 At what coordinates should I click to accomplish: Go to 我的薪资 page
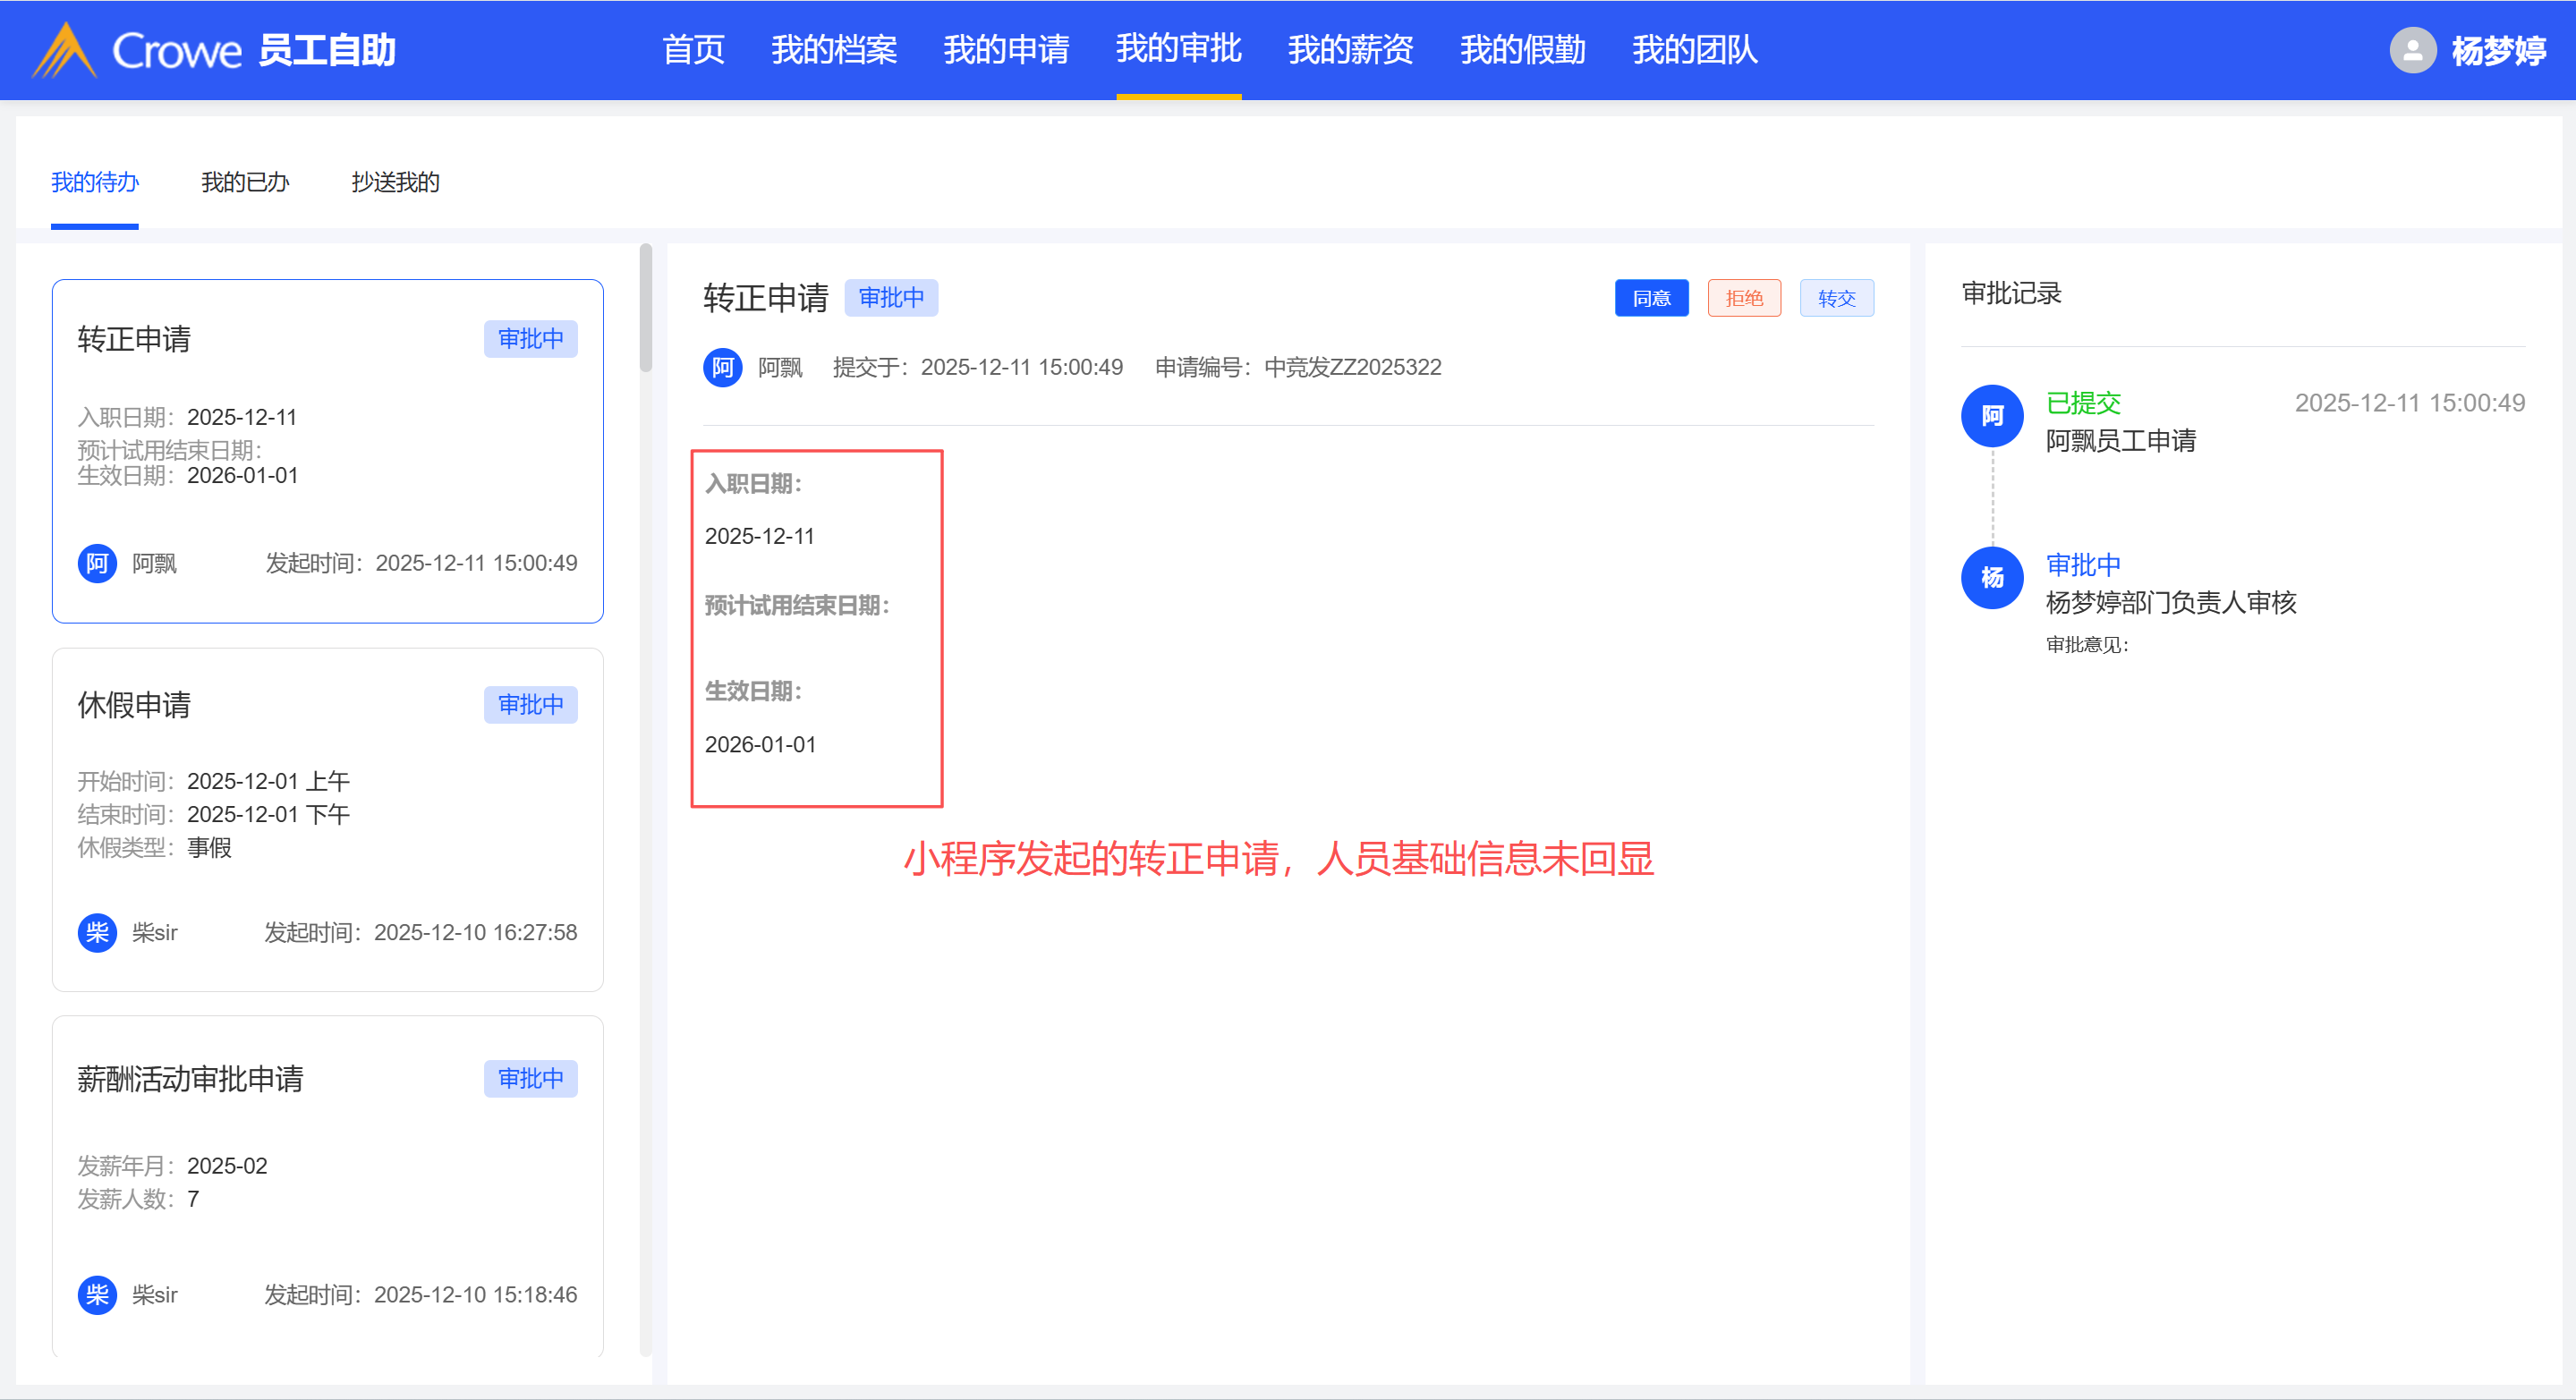(1350, 50)
